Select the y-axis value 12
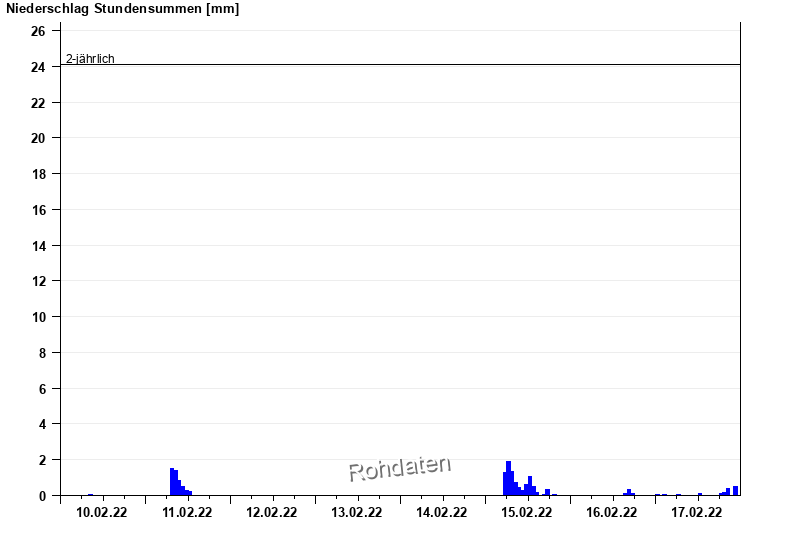Viewport: 800px width, 550px height. click(38, 281)
